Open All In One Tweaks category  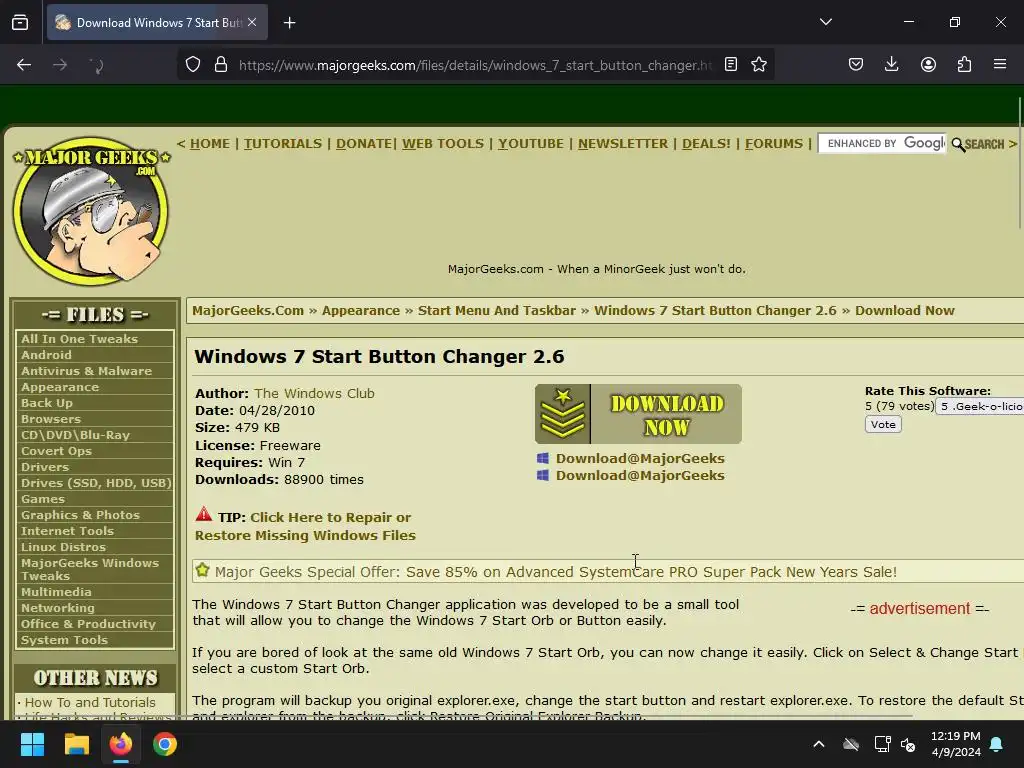pyautogui.click(x=79, y=339)
